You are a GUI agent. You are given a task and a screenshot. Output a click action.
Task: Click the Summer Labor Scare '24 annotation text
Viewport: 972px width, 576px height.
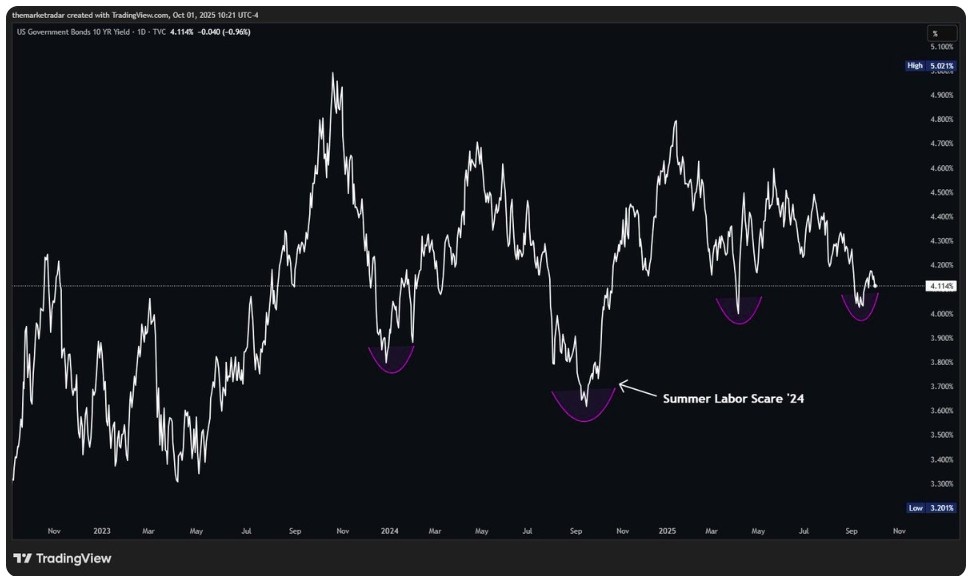[733, 399]
